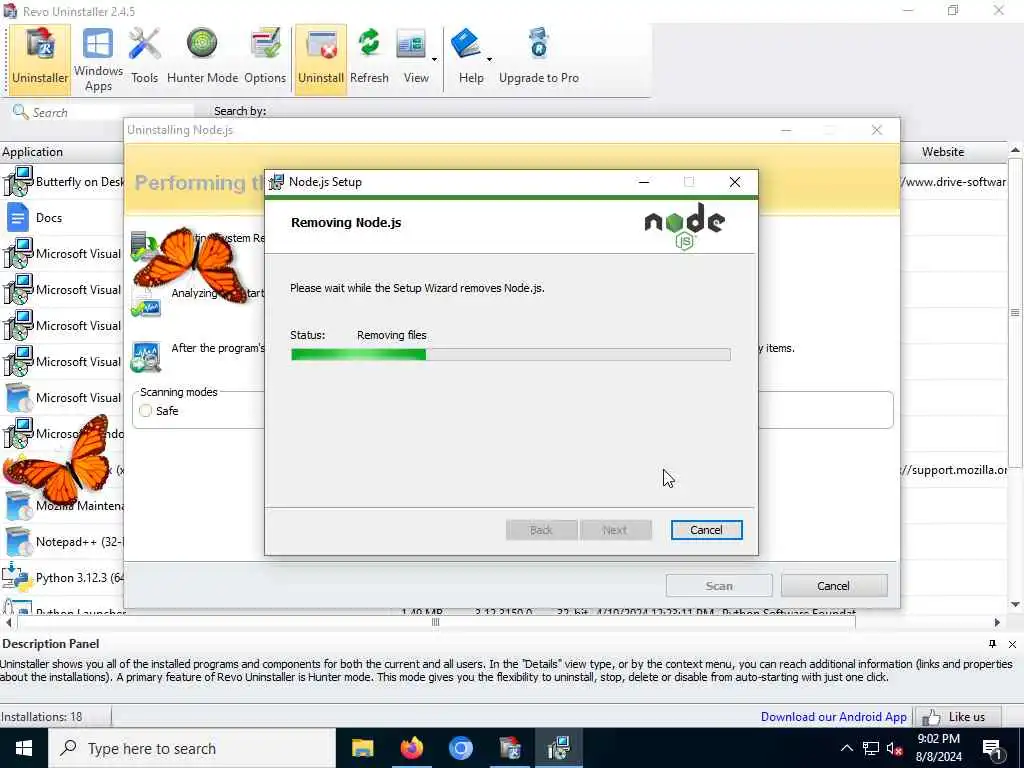
Task: Click the Installations: 18 status text
Action: (41, 716)
